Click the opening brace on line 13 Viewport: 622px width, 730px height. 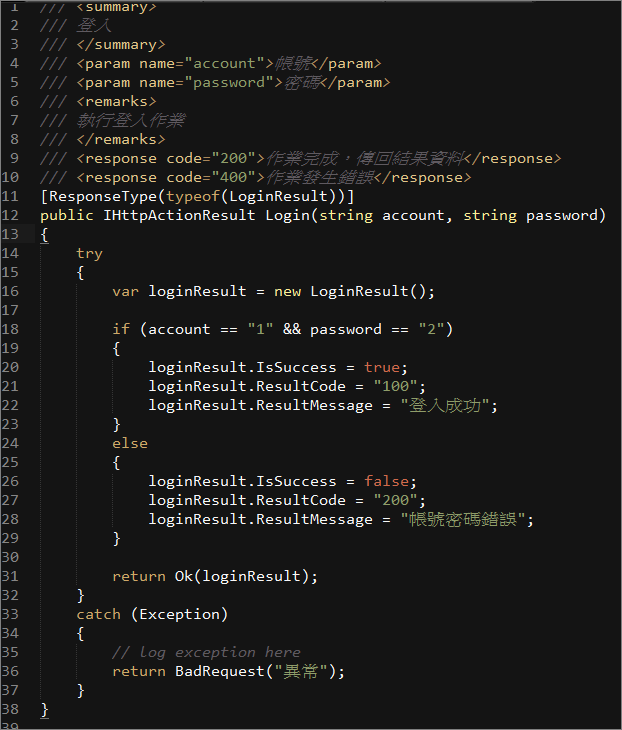45,234
